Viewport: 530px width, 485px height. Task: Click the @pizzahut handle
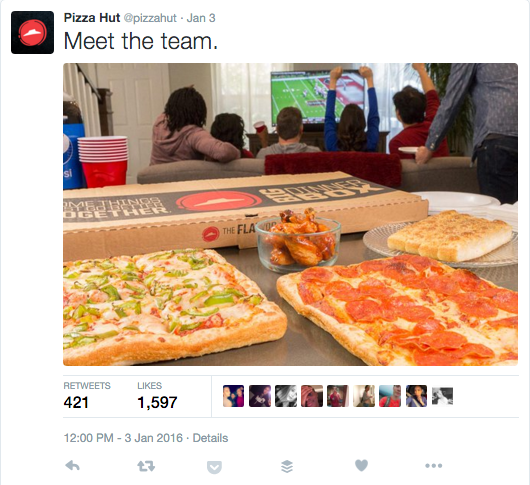click(x=150, y=18)
